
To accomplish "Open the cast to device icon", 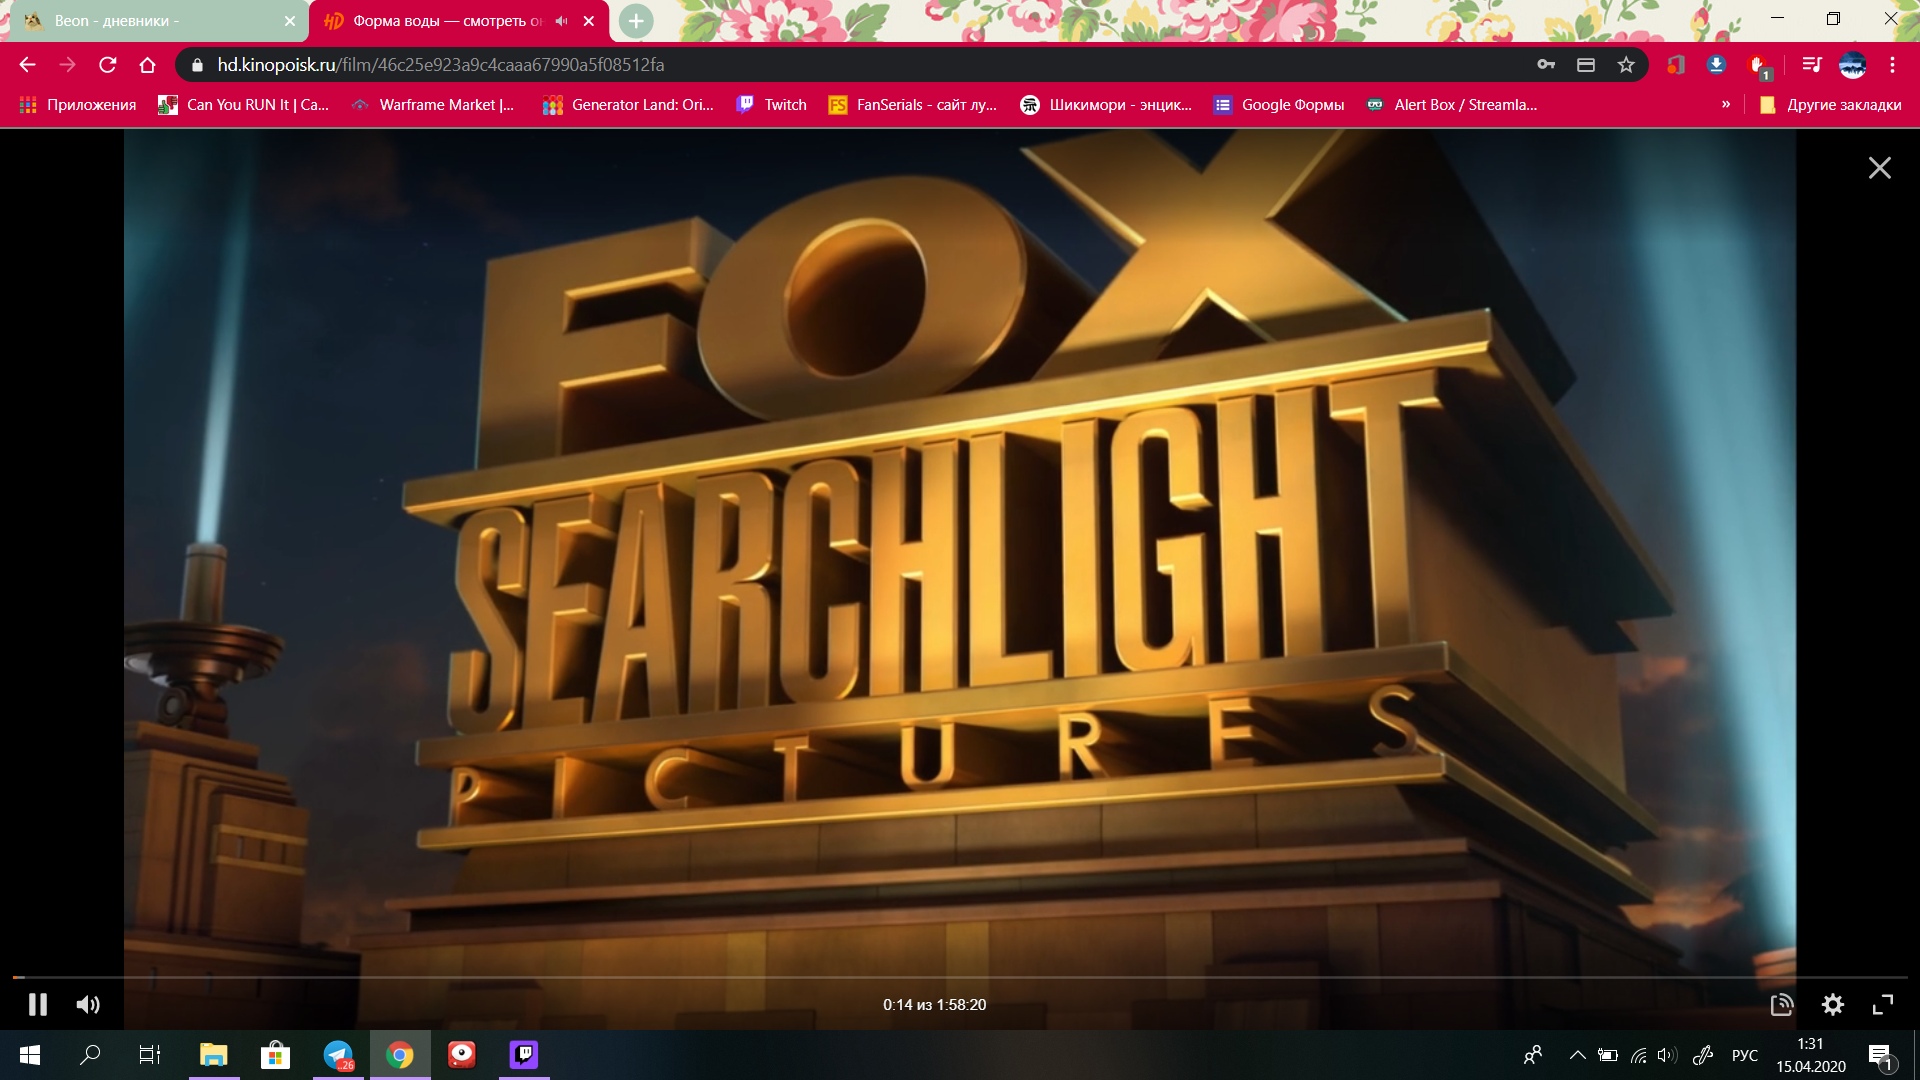I will pos(1781,1004).
